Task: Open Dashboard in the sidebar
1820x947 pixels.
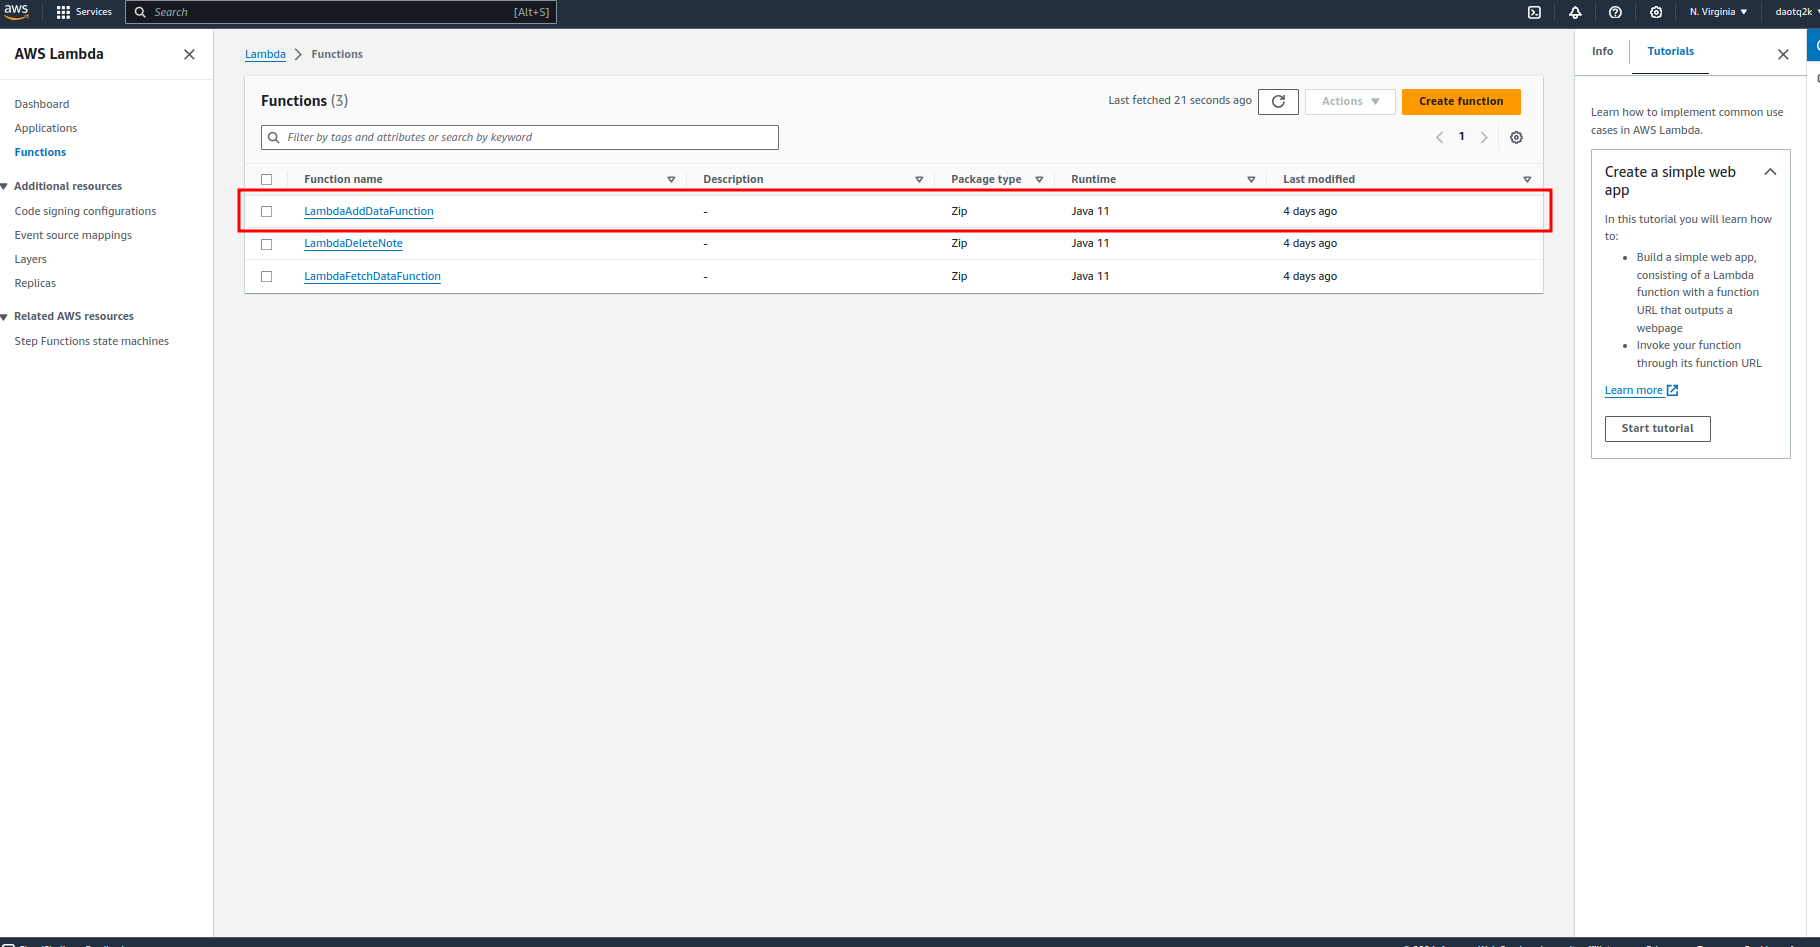Action: click(42, 104)
